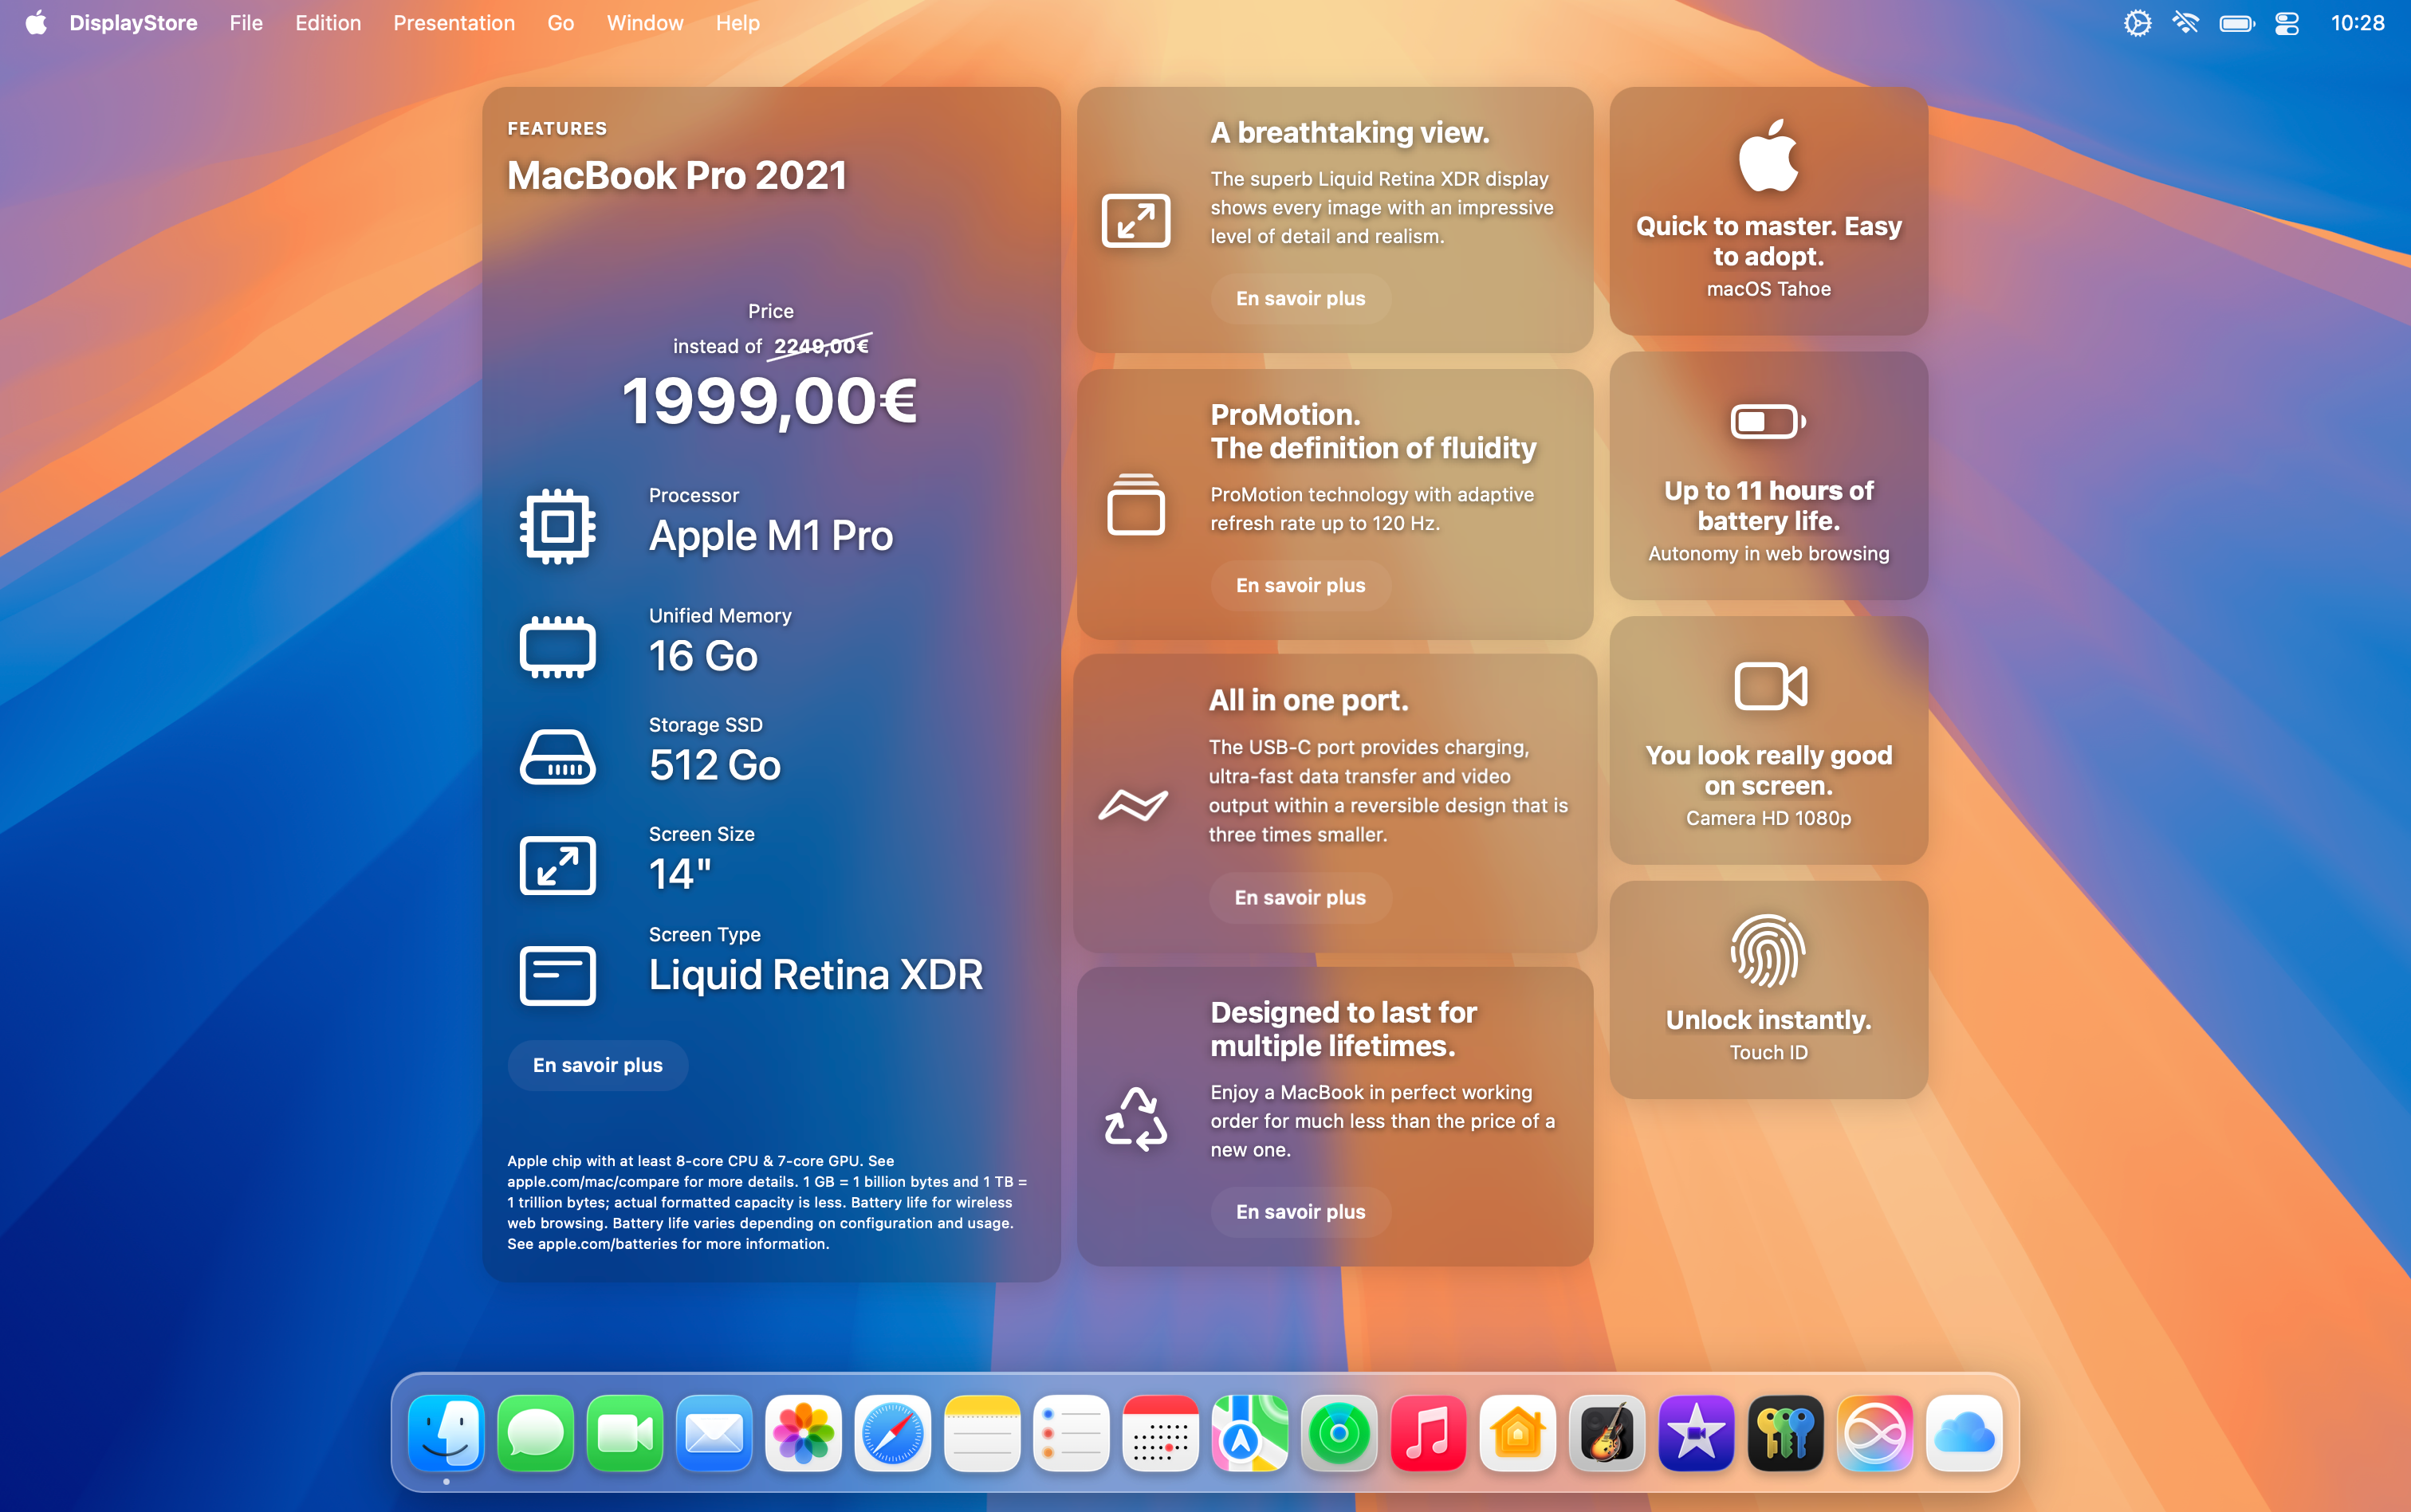Open Finder from the Dock
2411x1512 pixels.
(446, 1433)
